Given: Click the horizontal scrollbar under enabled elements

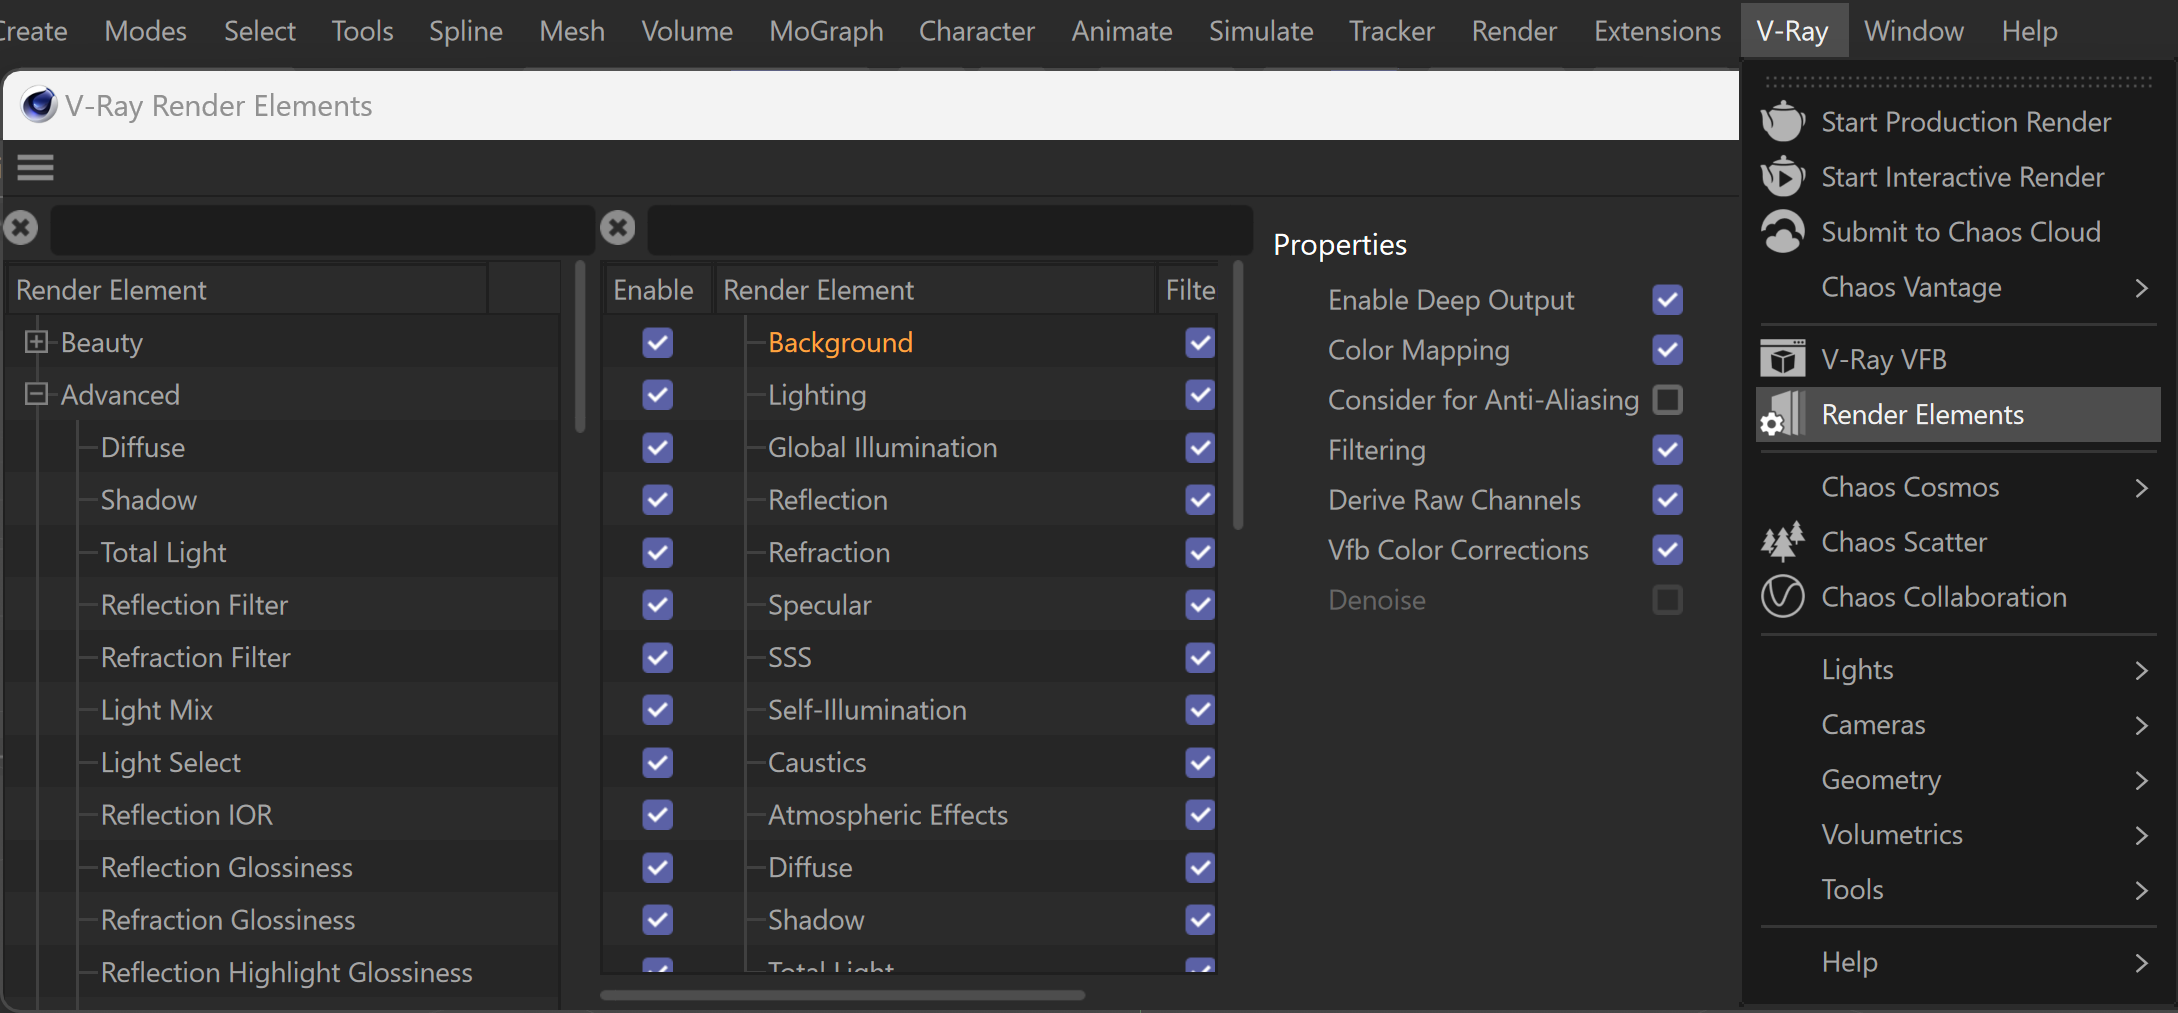Looking at the screenshot, I should [842, 995].
